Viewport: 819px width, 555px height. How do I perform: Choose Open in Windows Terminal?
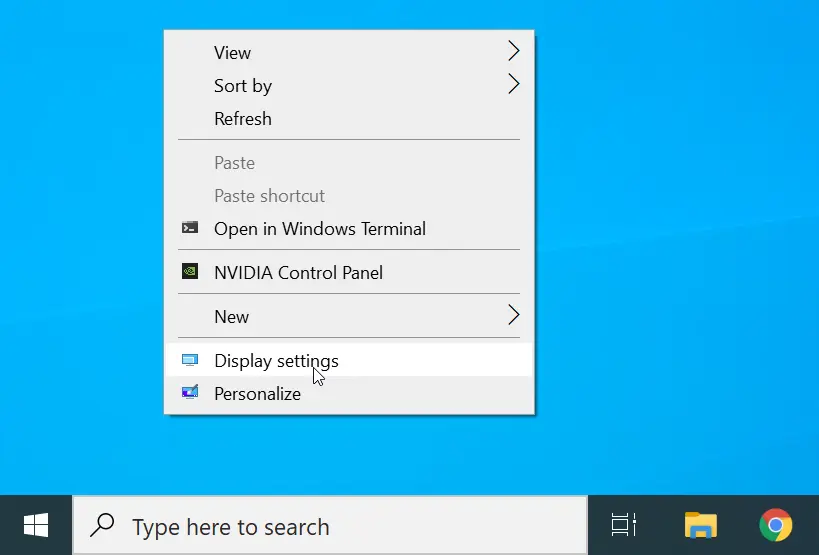320,228
